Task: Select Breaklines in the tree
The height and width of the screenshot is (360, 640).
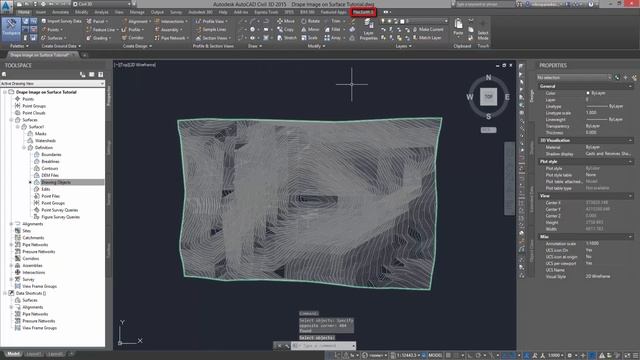Action: pos(50,162)
